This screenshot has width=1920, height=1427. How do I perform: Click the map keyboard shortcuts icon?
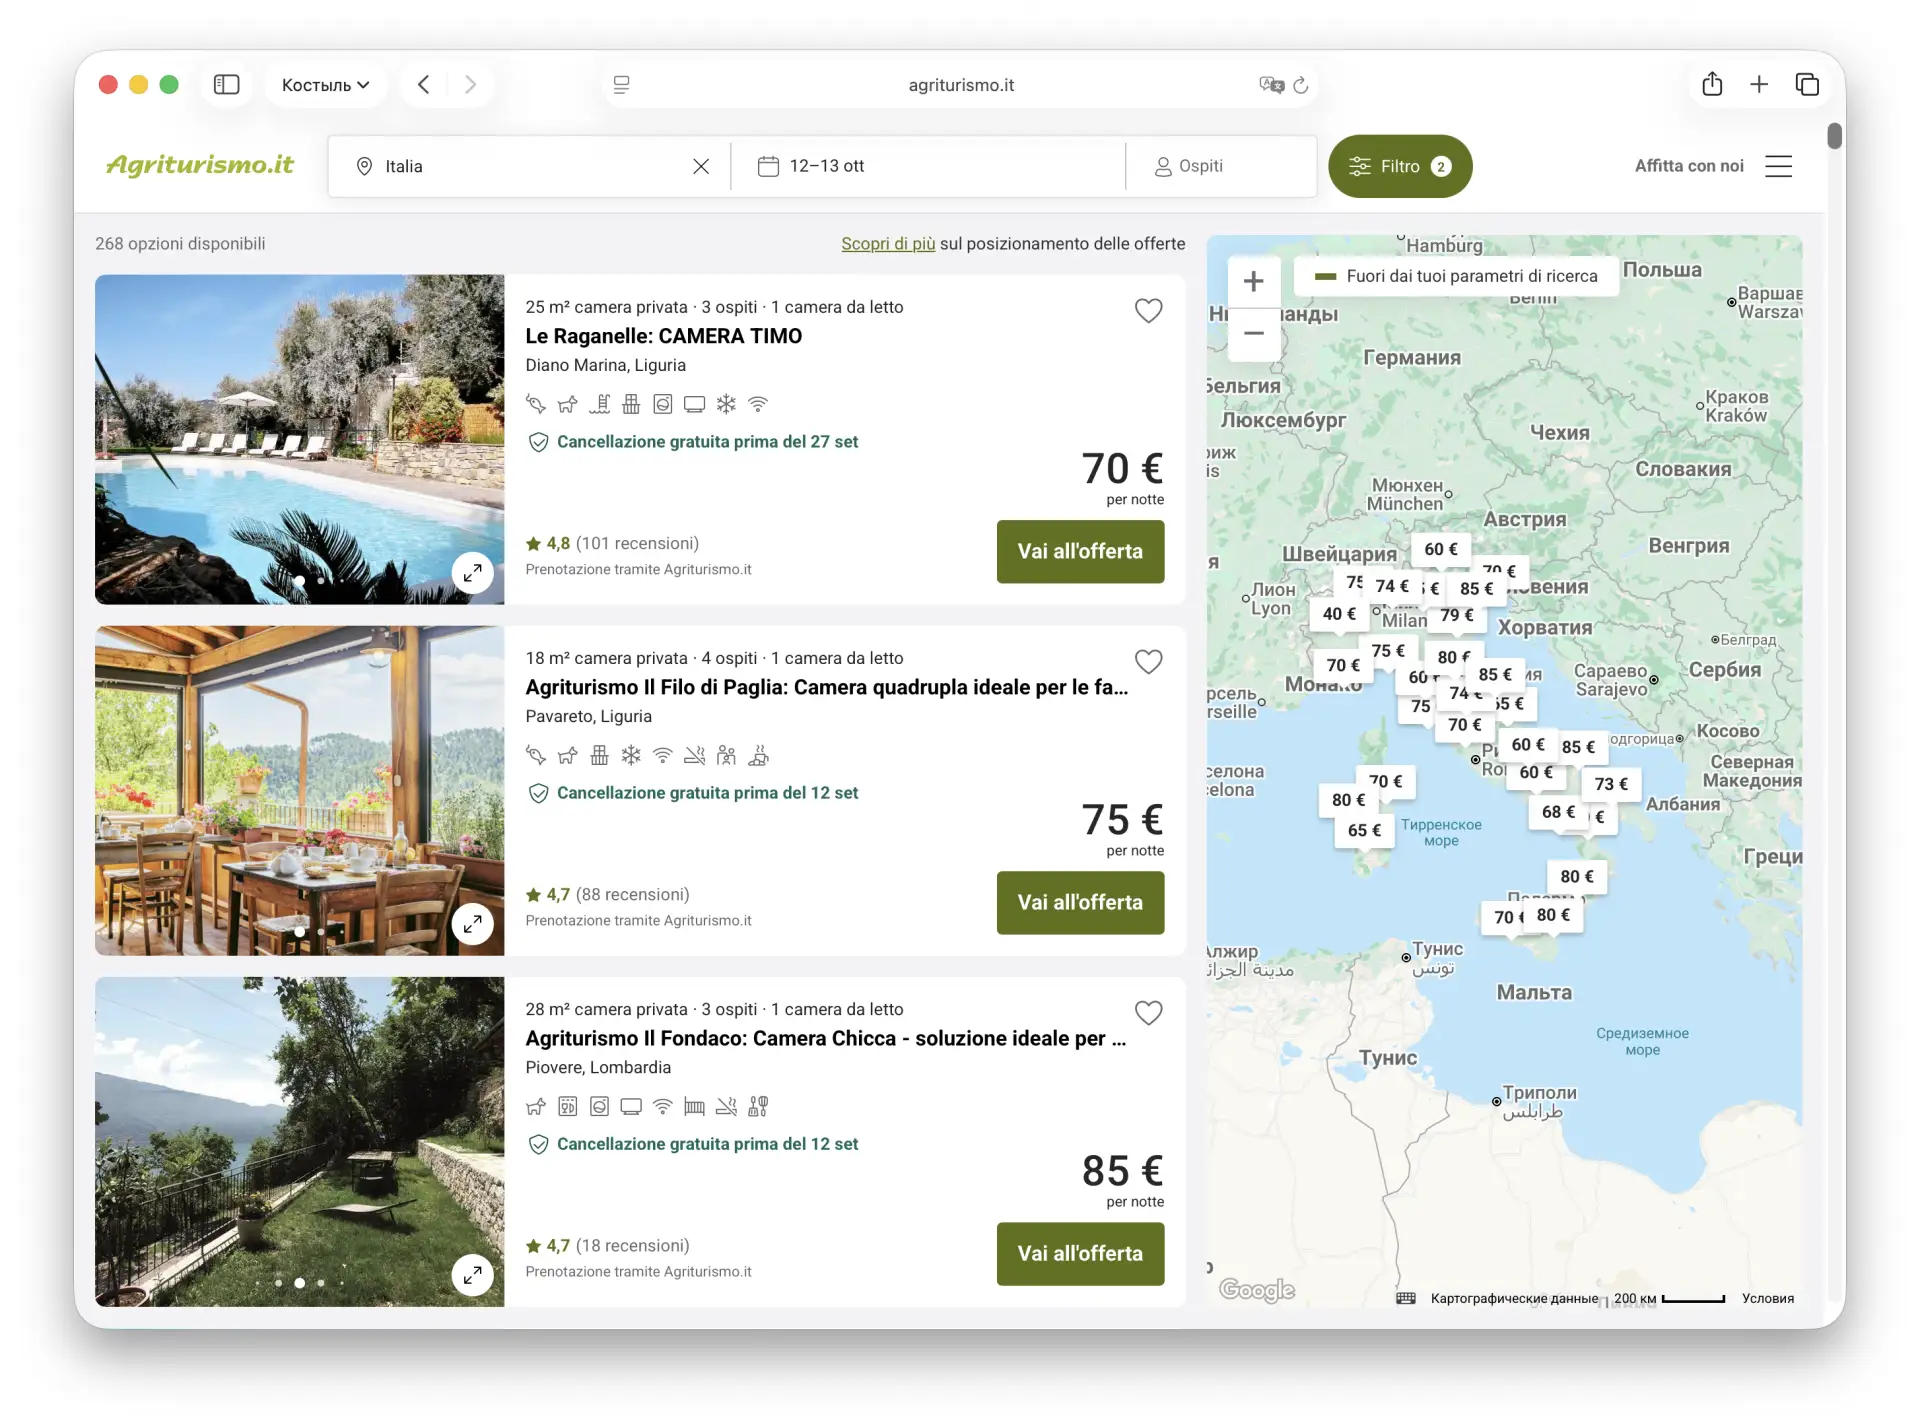pos(1405,1298)
